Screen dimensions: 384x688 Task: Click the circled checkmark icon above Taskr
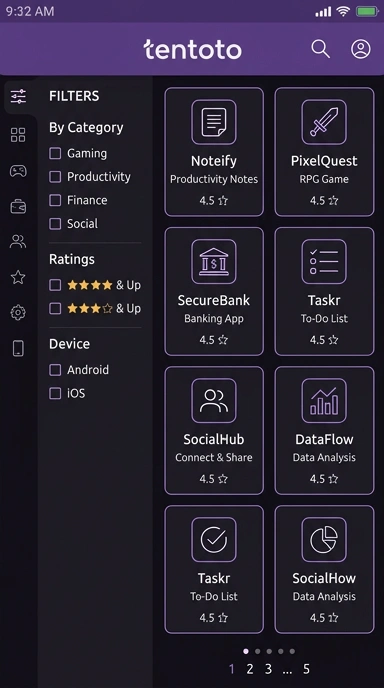(x=214, y=539)
